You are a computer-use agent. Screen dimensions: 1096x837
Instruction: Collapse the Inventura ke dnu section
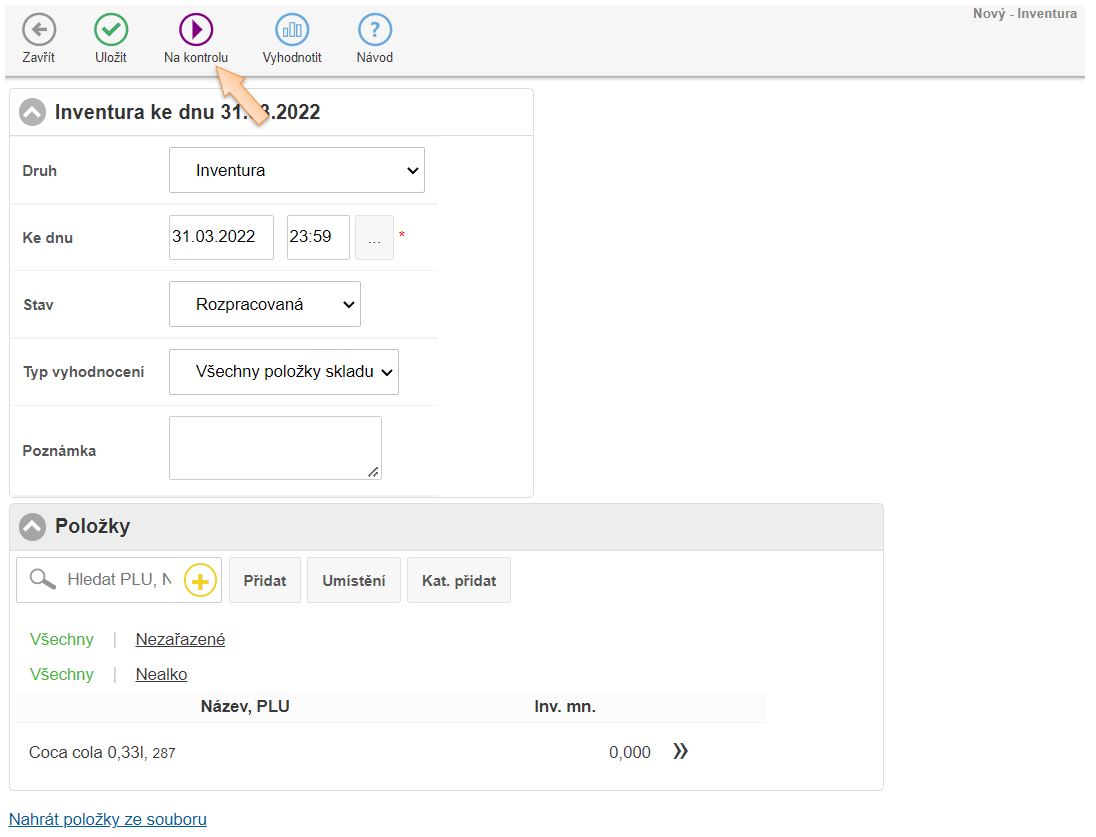[x=33, y=112]
